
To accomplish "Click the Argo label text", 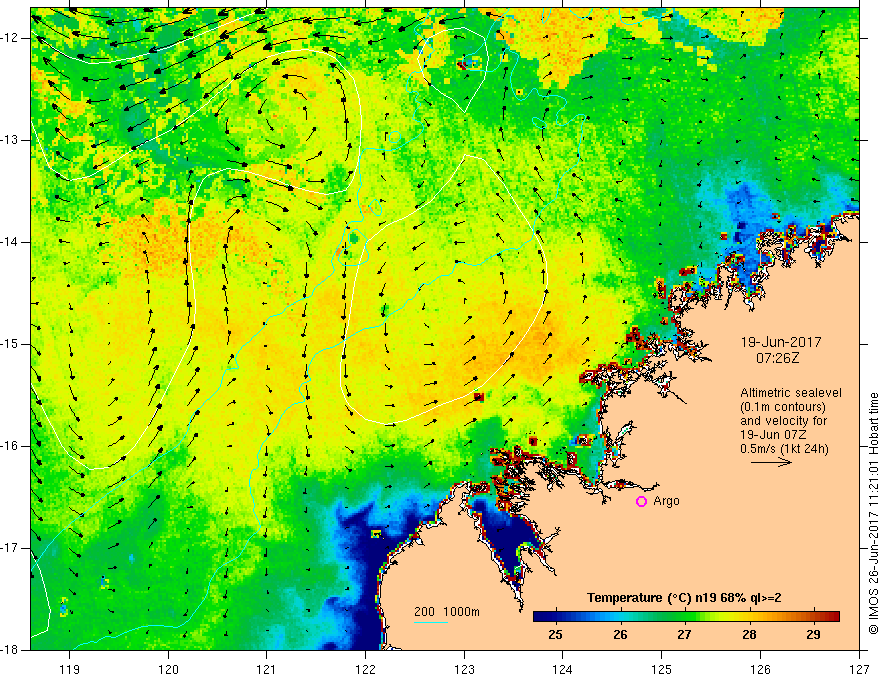I will click(x=666, y=501).
